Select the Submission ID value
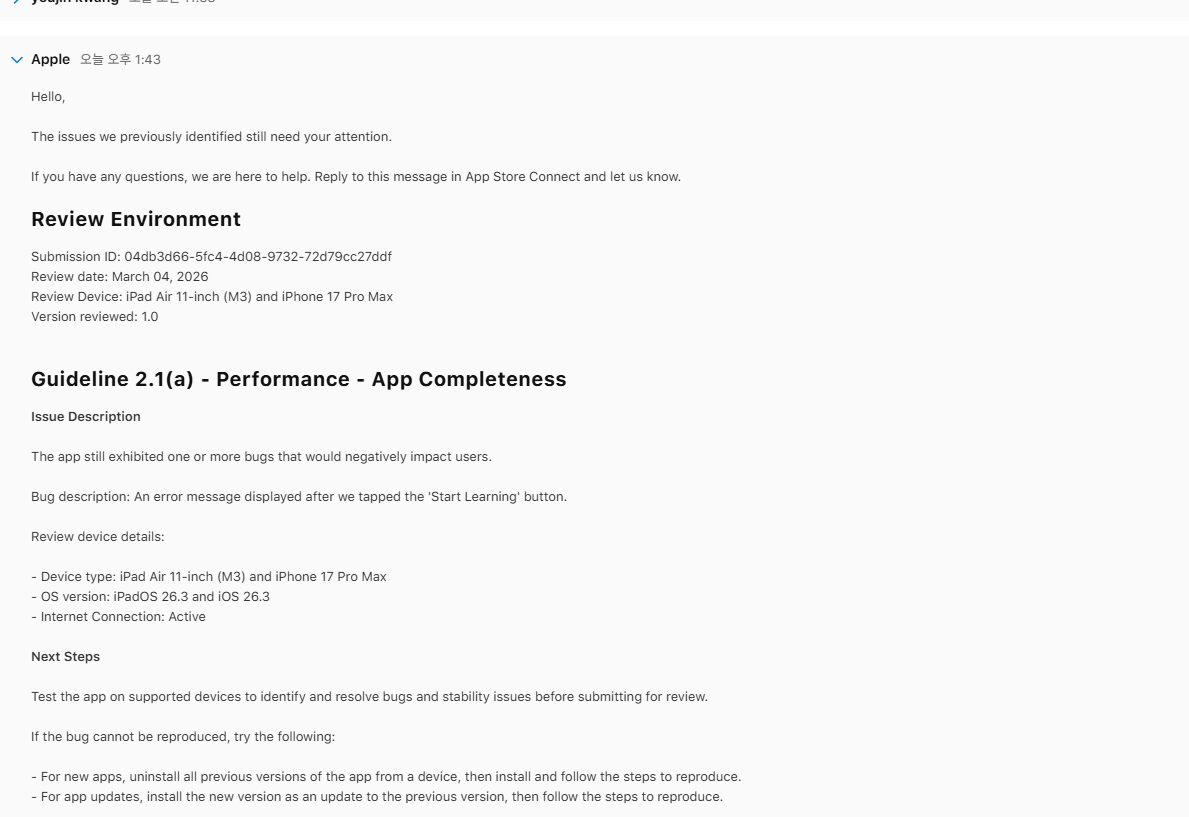 [x=211, y=256]
